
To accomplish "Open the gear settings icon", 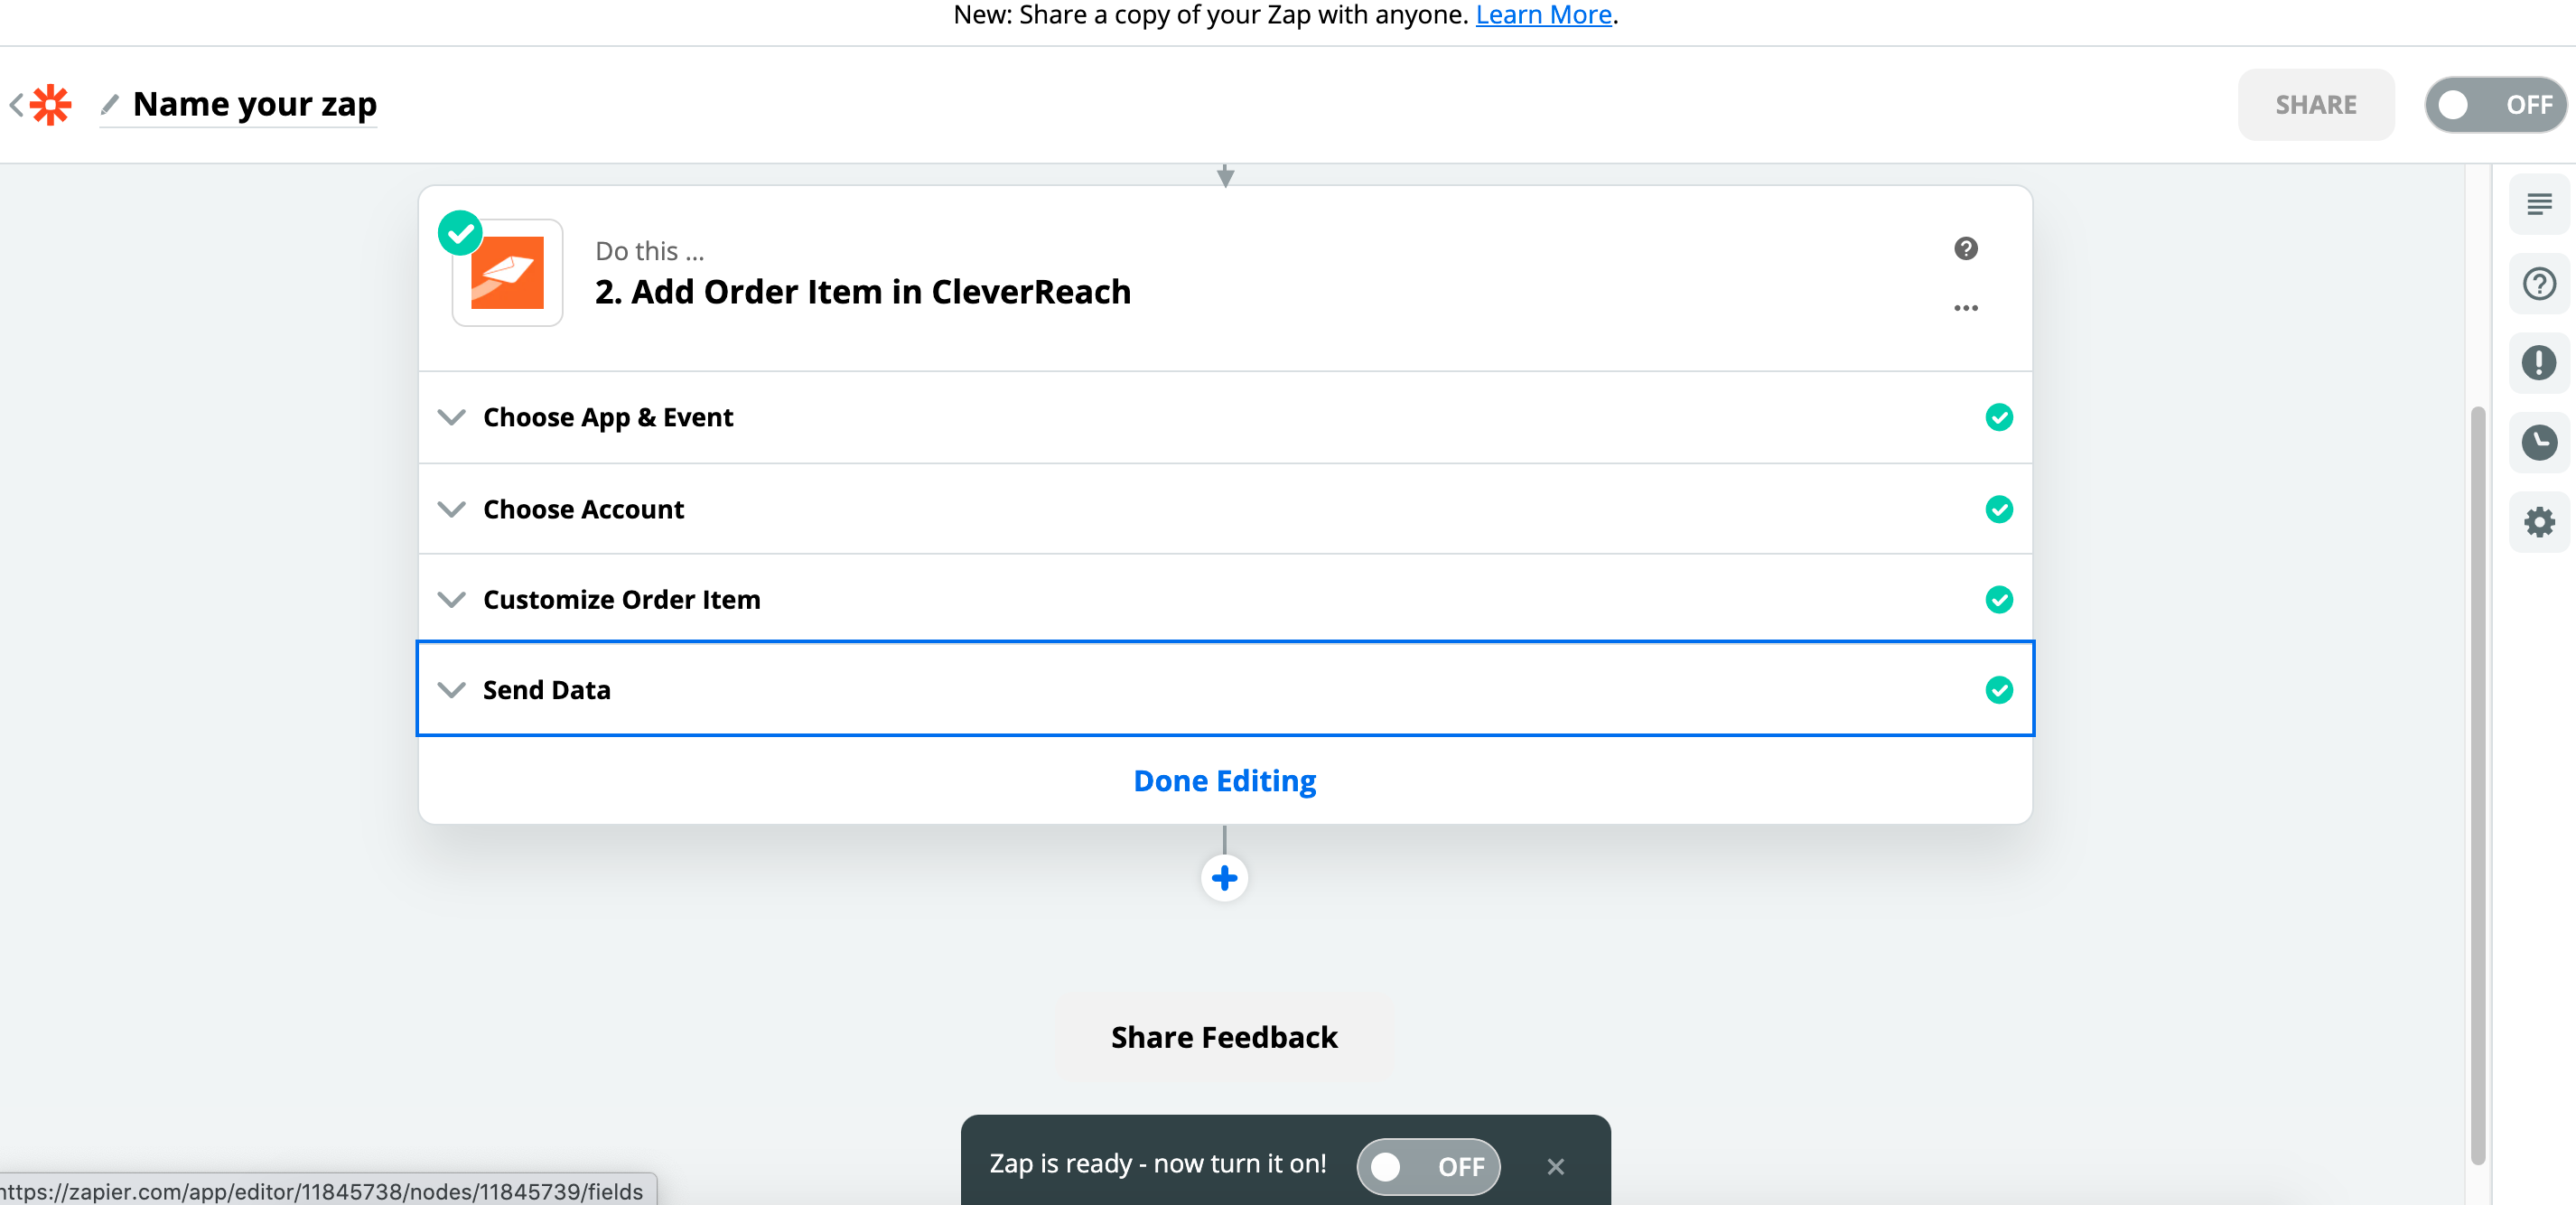I will click(x=2538, y=522).
